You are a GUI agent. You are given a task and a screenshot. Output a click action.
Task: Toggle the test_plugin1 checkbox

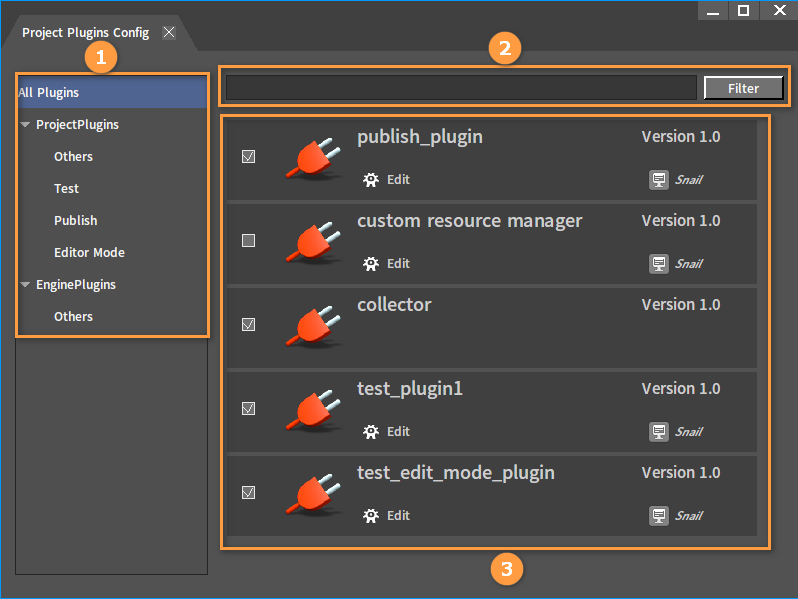(x=248, y=409)
